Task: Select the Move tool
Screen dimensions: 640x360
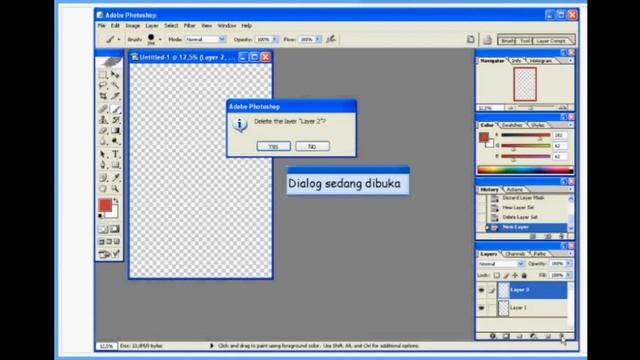Action: click(x=116, y=75)
